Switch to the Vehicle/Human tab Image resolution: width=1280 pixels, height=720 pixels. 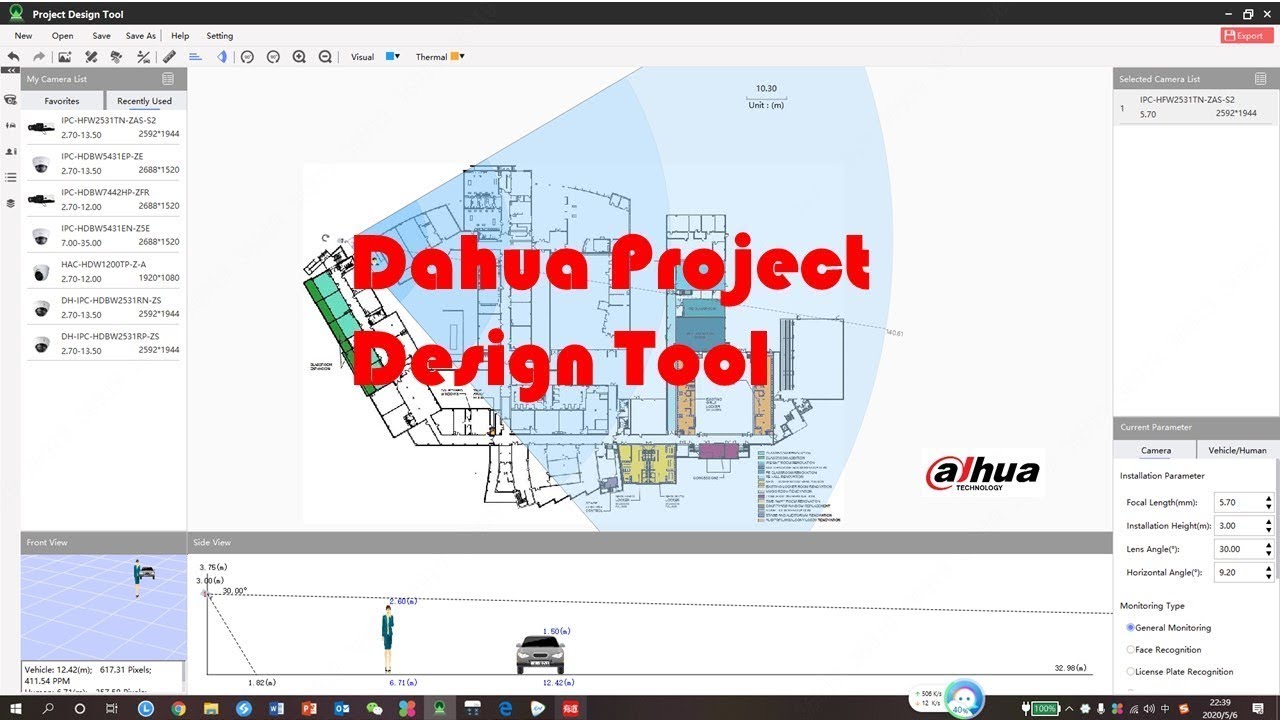point(1238,450)
